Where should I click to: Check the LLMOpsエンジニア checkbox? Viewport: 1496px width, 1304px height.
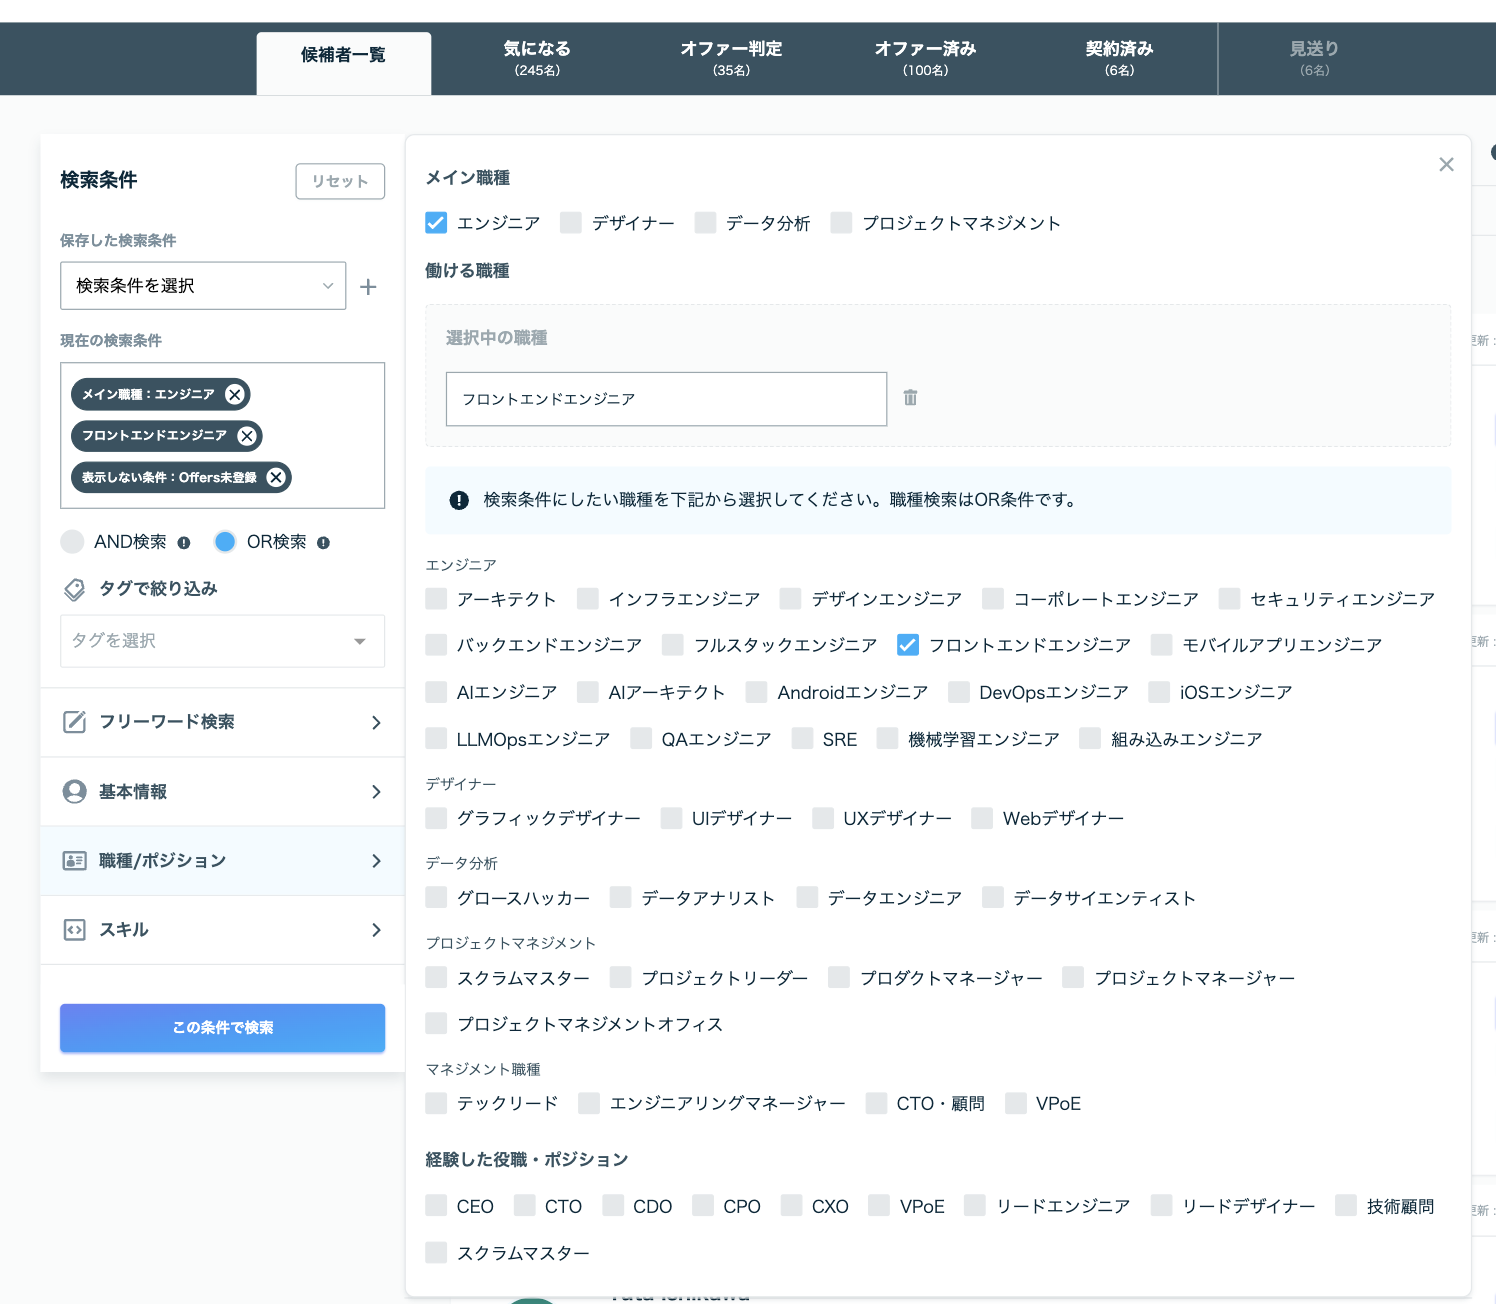coord(436,739)
